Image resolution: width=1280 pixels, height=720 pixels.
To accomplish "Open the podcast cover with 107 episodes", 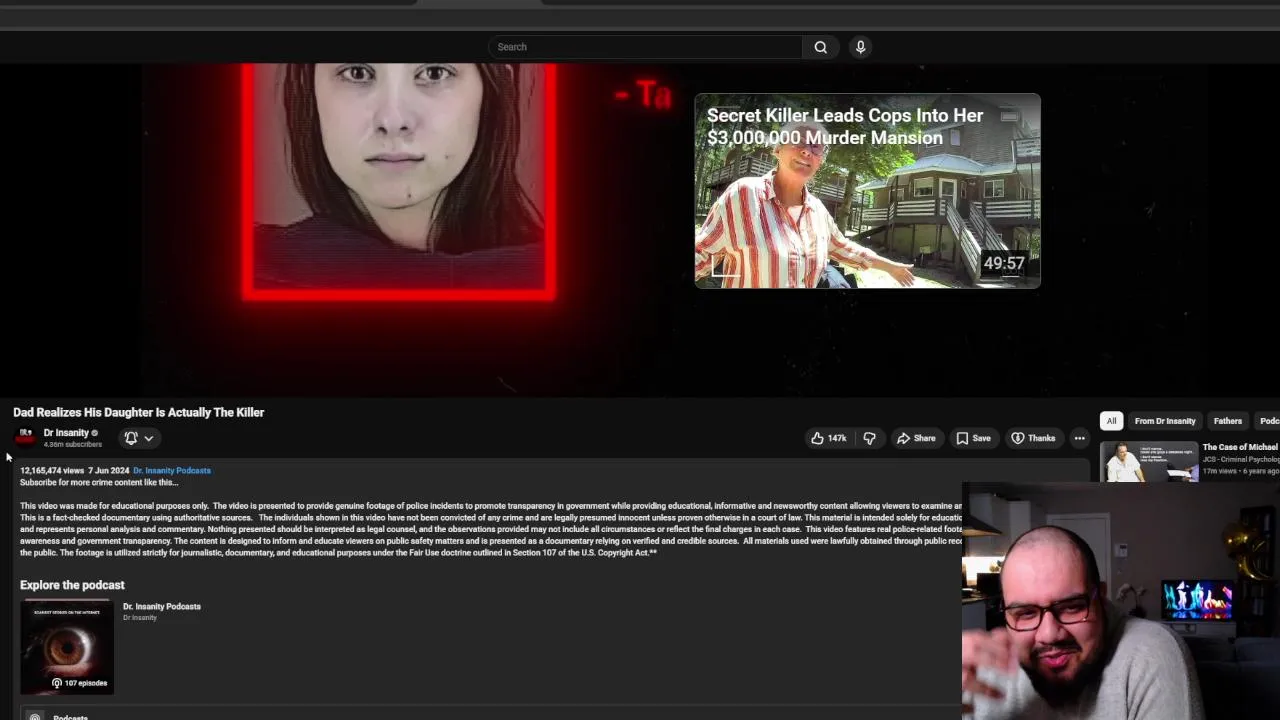I will [x=67, y=647].
